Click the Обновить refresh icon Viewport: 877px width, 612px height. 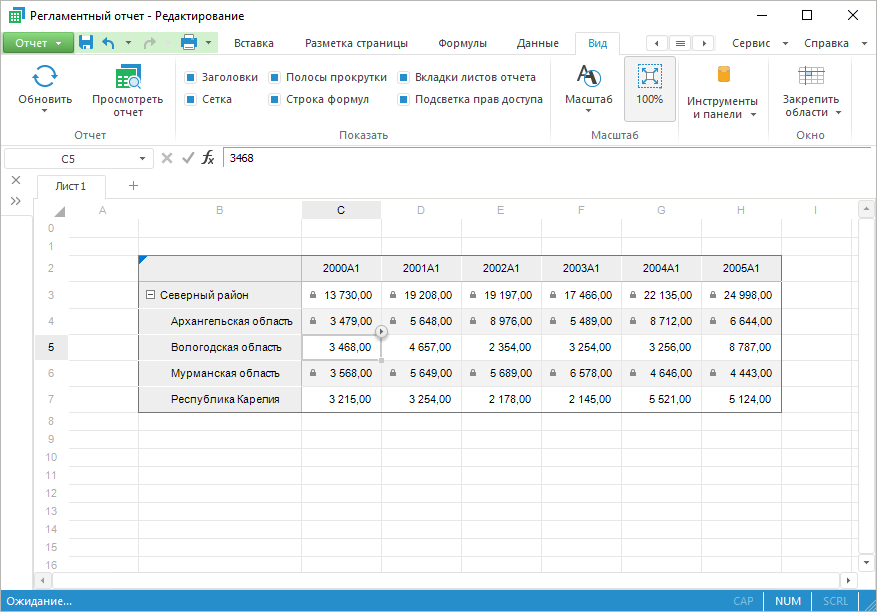pos(45,77)
